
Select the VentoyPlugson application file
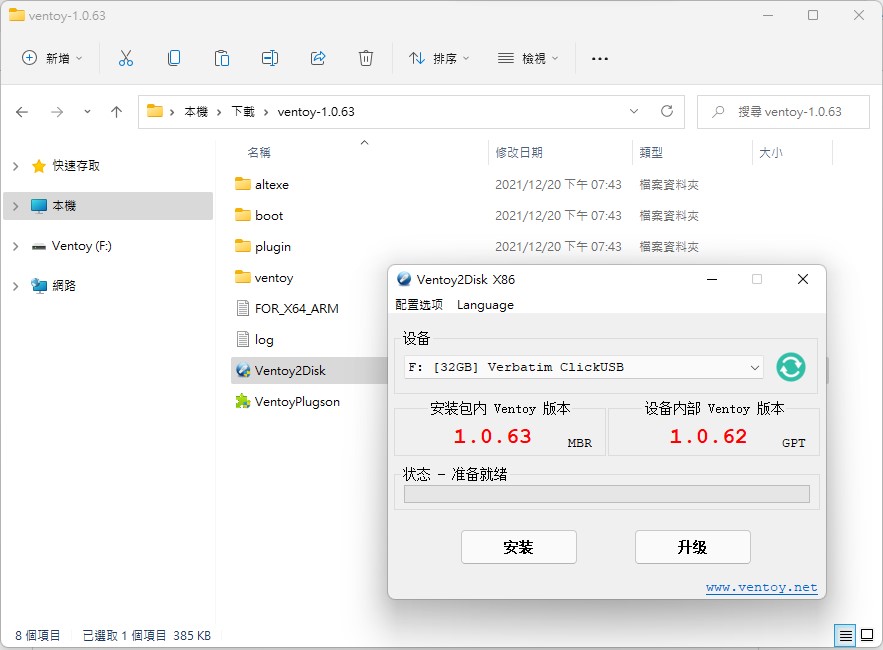(296, 401)
